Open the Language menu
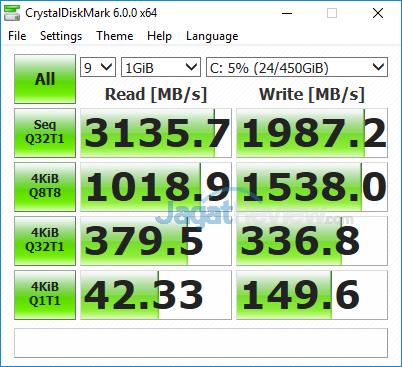The width and height of the screenshot is (402, 367). (x=212, y=36)
